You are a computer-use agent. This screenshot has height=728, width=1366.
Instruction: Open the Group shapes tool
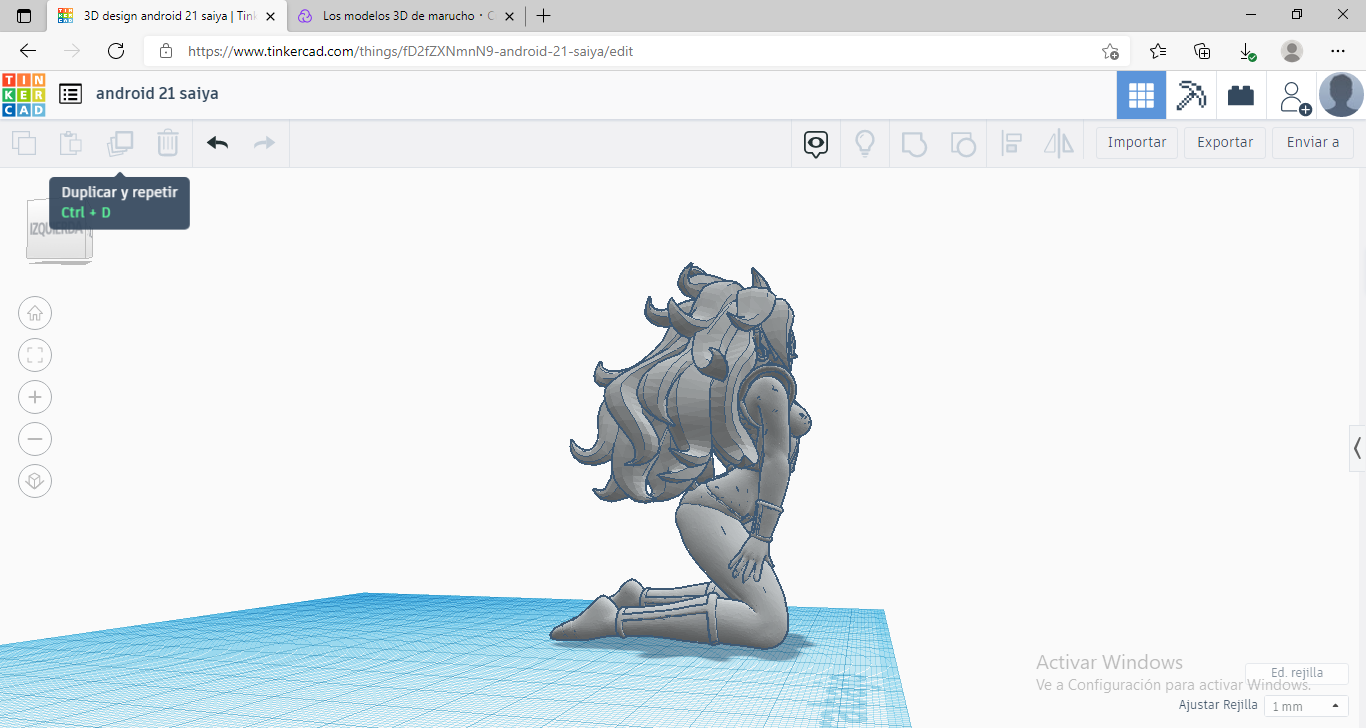[913, 143]
